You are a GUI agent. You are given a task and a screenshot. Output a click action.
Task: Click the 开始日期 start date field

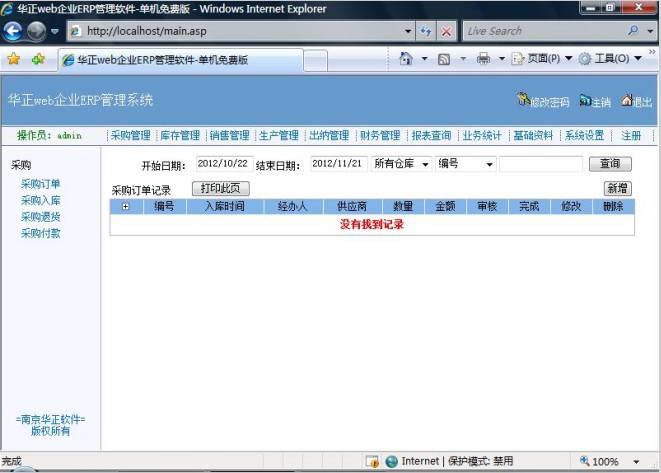click(x=222, y=164)
